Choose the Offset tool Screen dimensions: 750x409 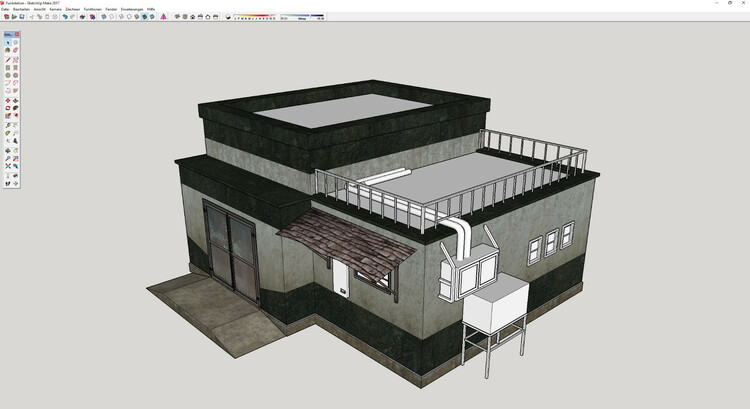[x=16, y=115]
